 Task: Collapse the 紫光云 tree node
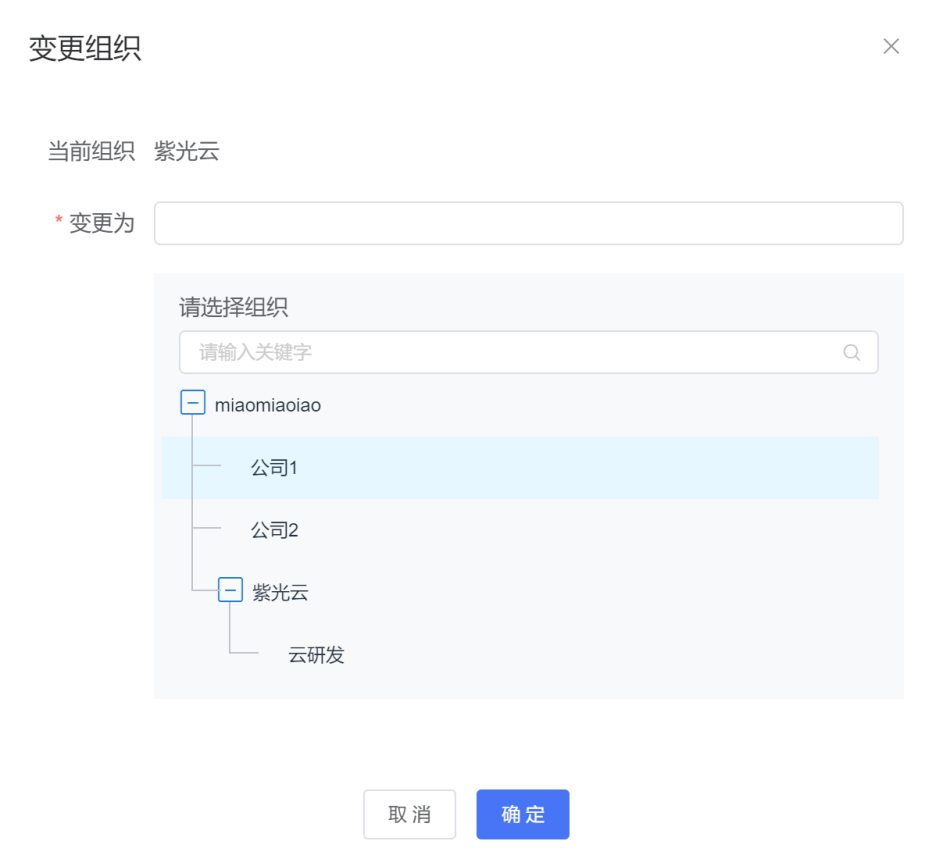point(230,590)
